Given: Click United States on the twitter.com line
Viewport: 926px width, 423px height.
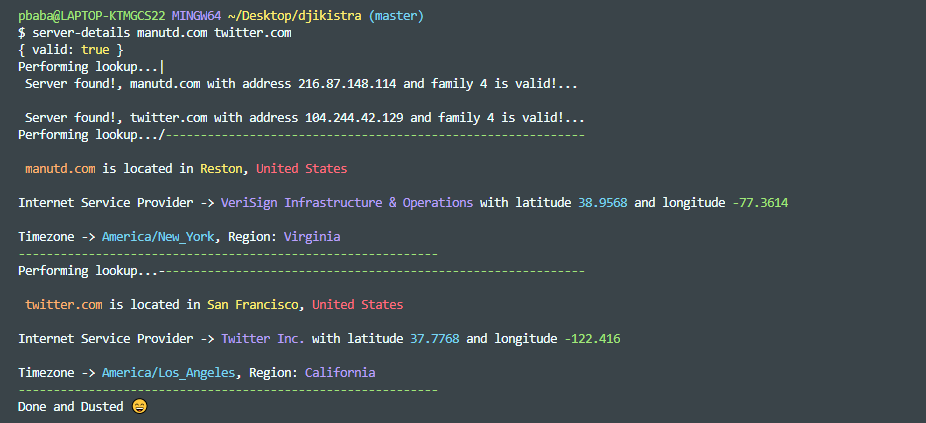Looking at the screenshot, I should tap(358, 305).
